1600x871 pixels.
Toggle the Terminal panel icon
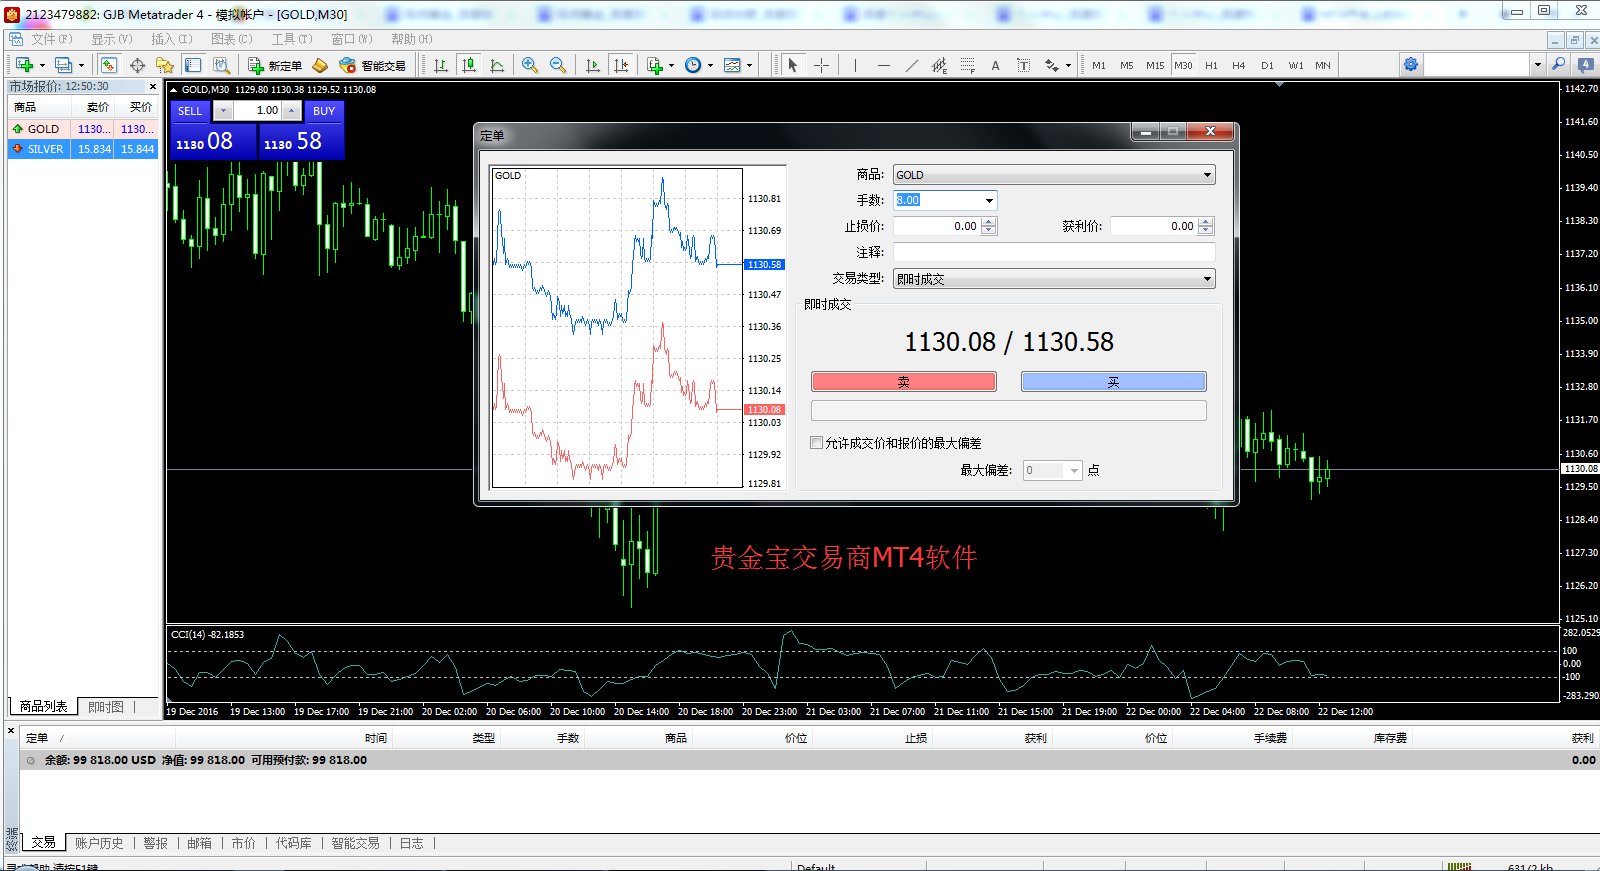point(194,65)
